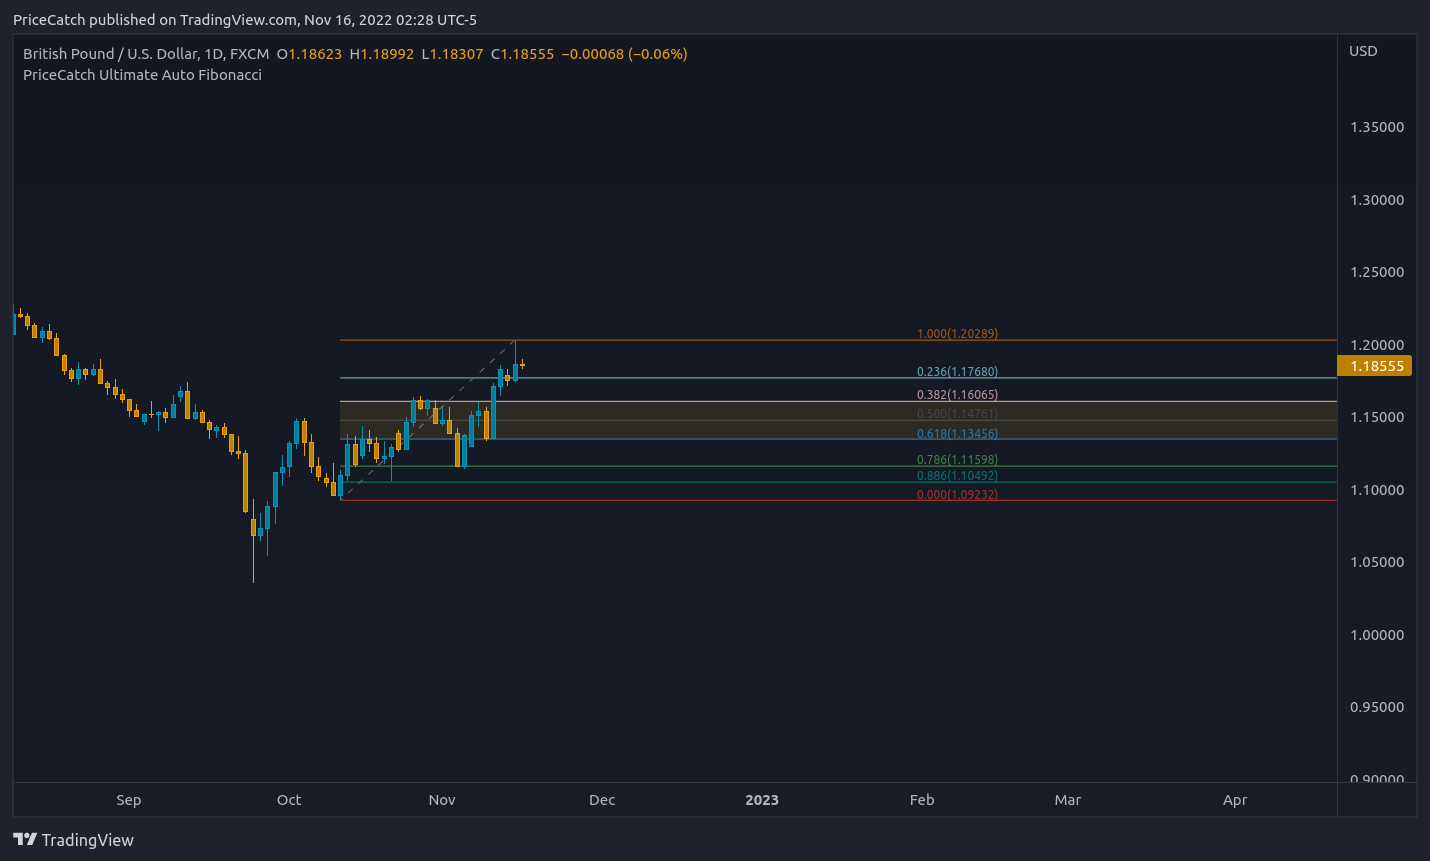Click the high value H1.18992

[382, 54]
